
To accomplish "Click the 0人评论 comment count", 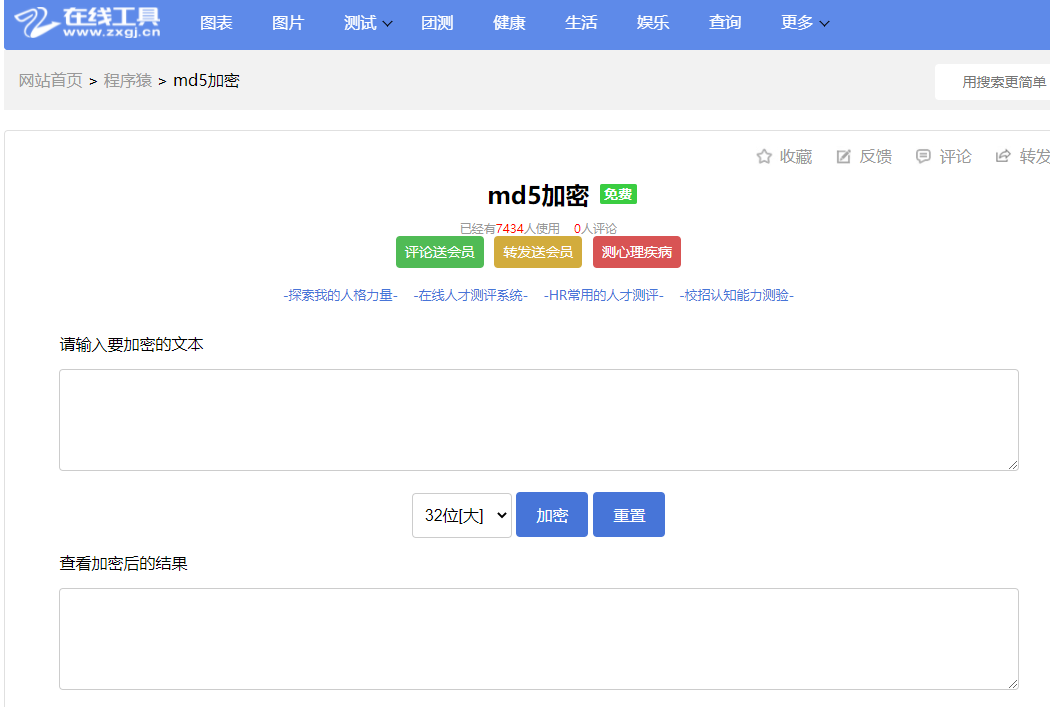I will click(595, 229).
